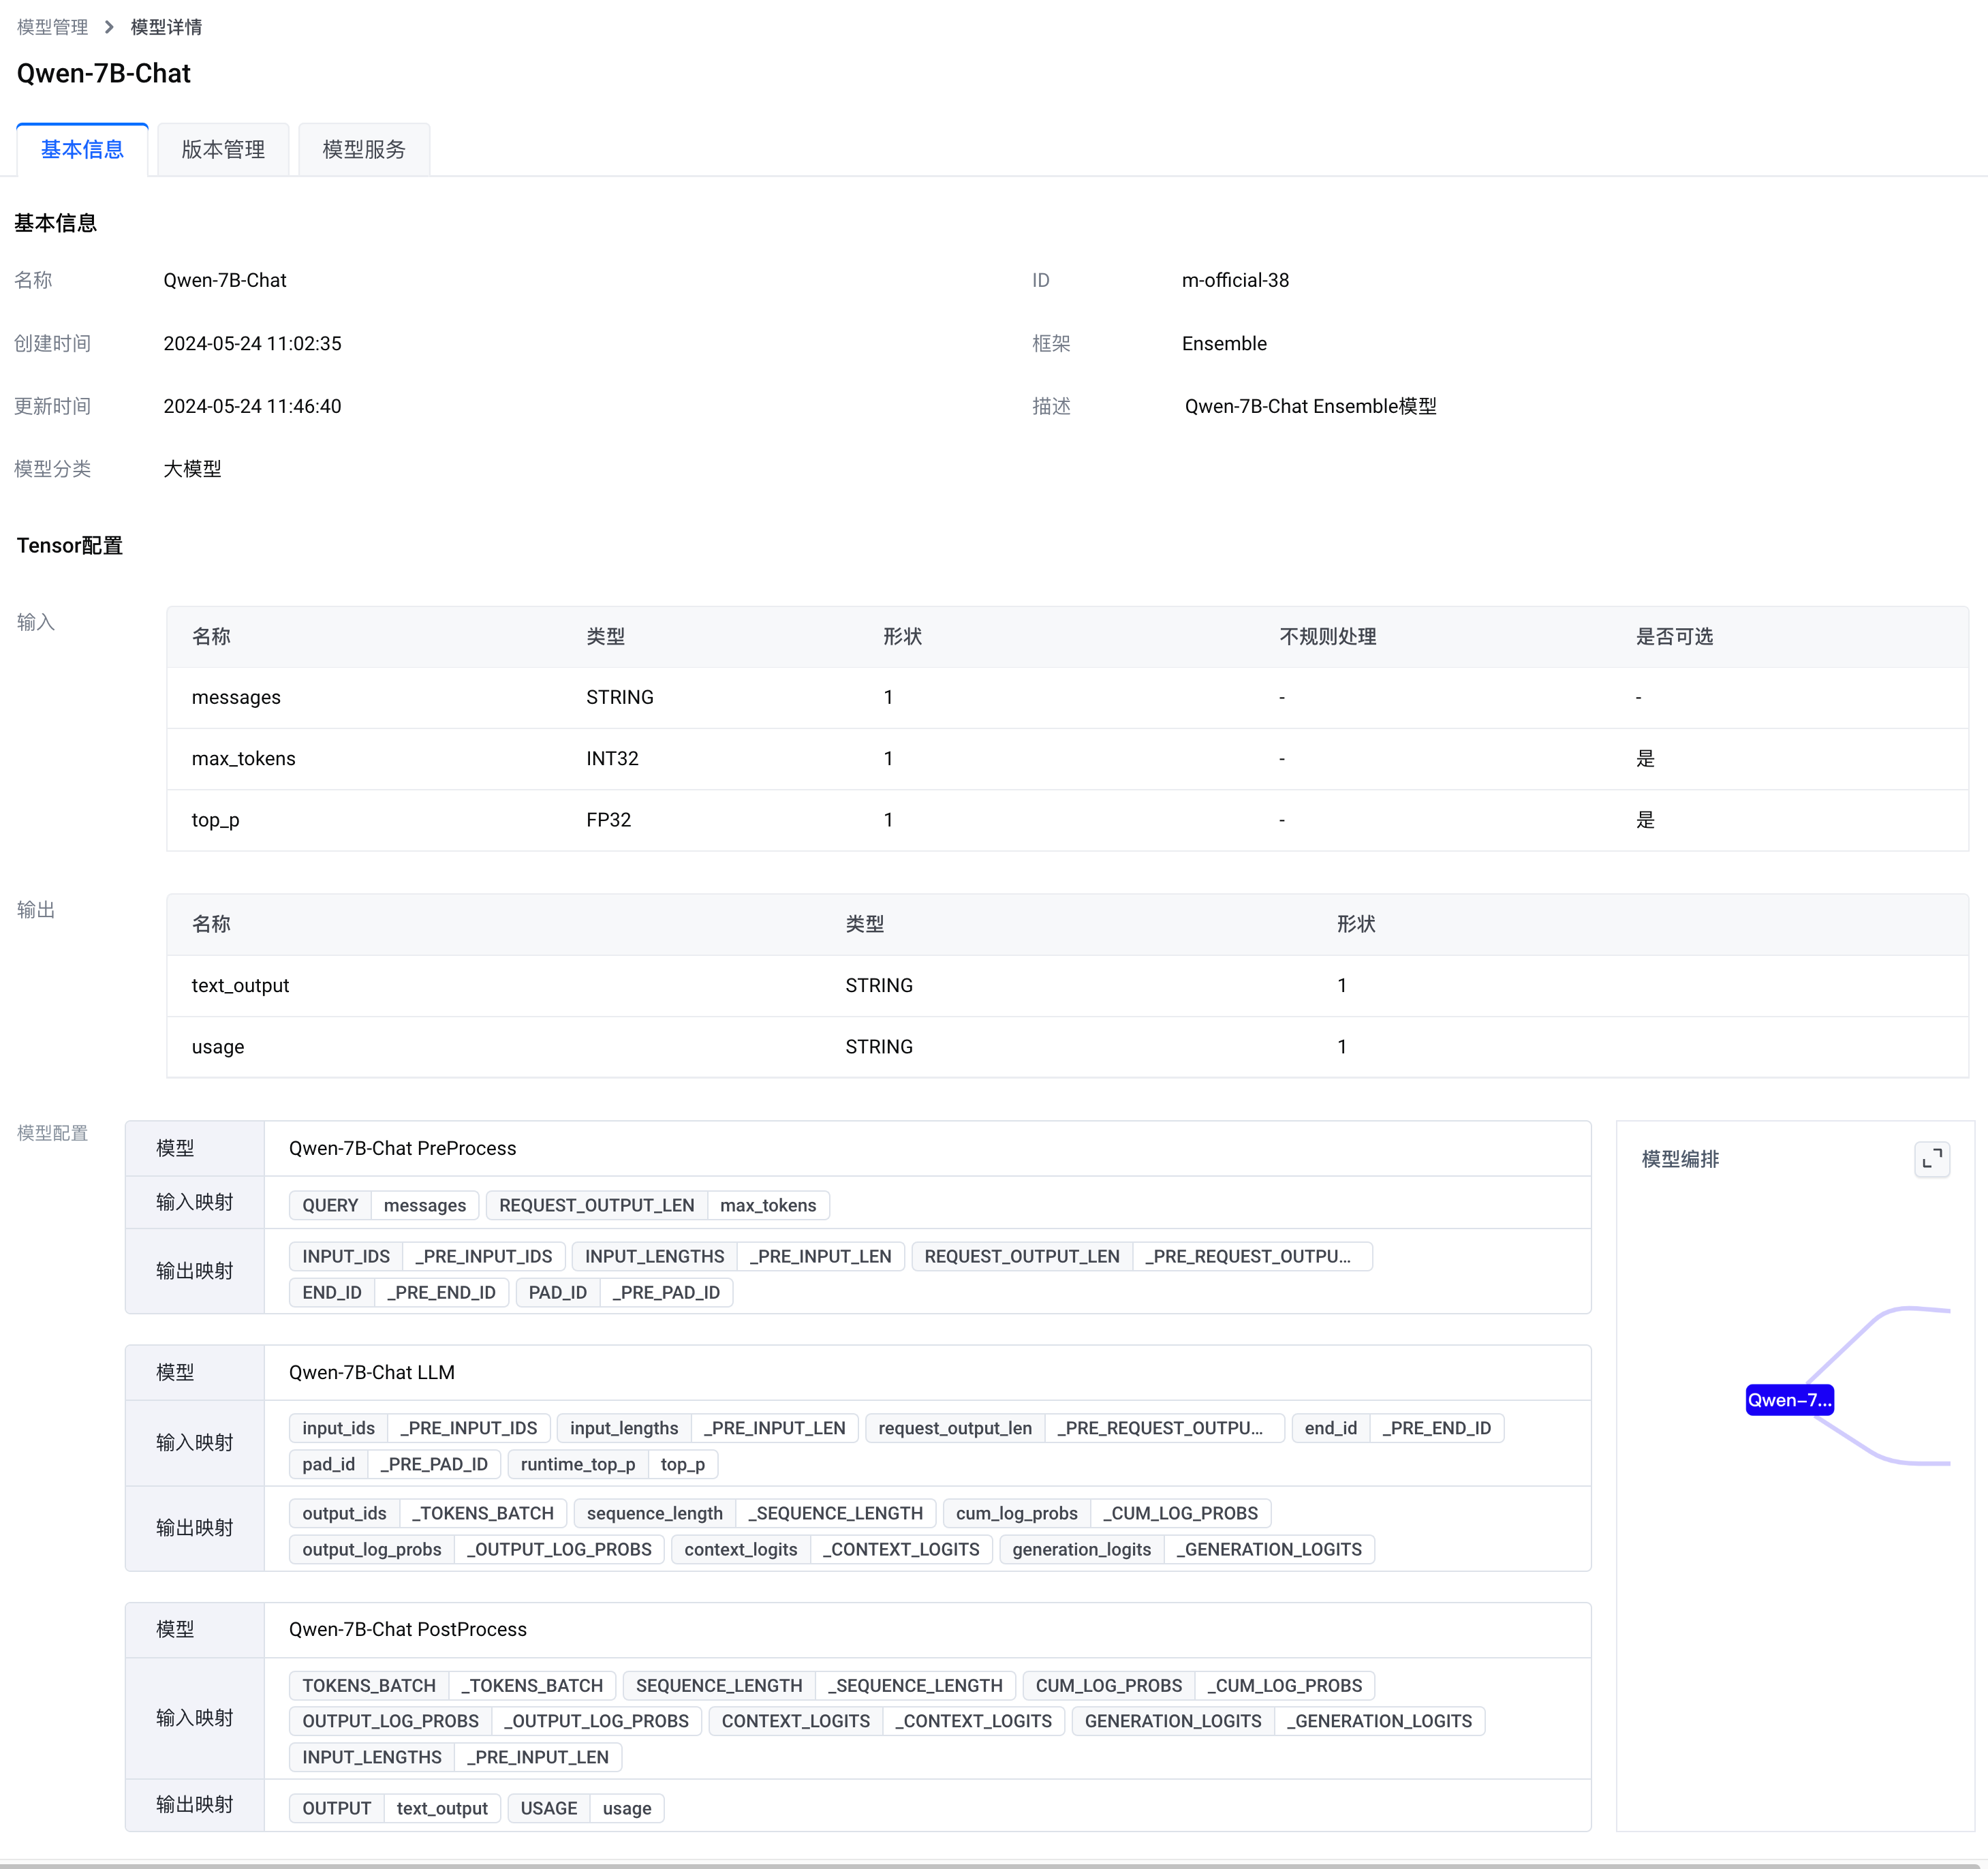The height and width of the screenshot is (1869, 1988).
Task: Switch to the 版本管理 tab
Action: click(223, 149)
